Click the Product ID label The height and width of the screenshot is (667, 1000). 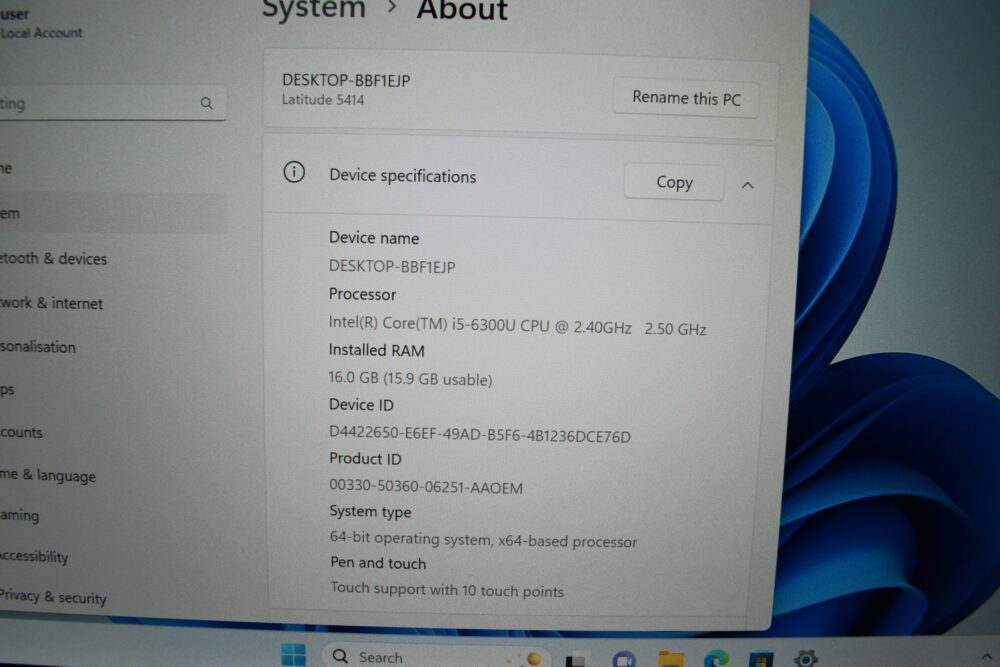click(365, 458)
